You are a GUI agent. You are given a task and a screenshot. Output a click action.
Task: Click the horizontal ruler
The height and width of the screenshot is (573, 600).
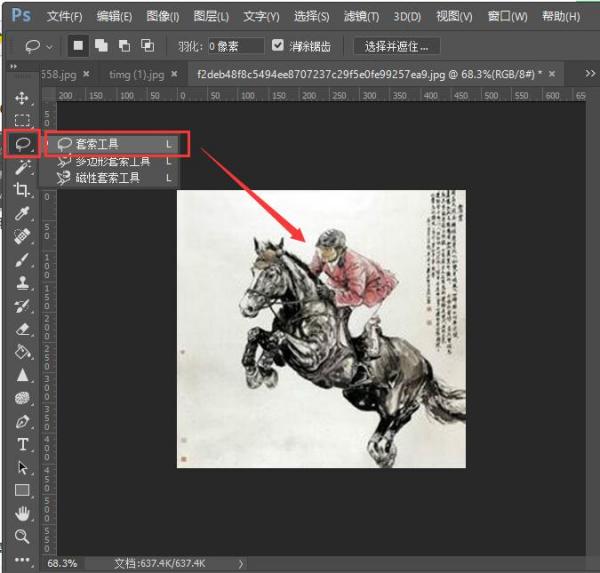(321, 95)
